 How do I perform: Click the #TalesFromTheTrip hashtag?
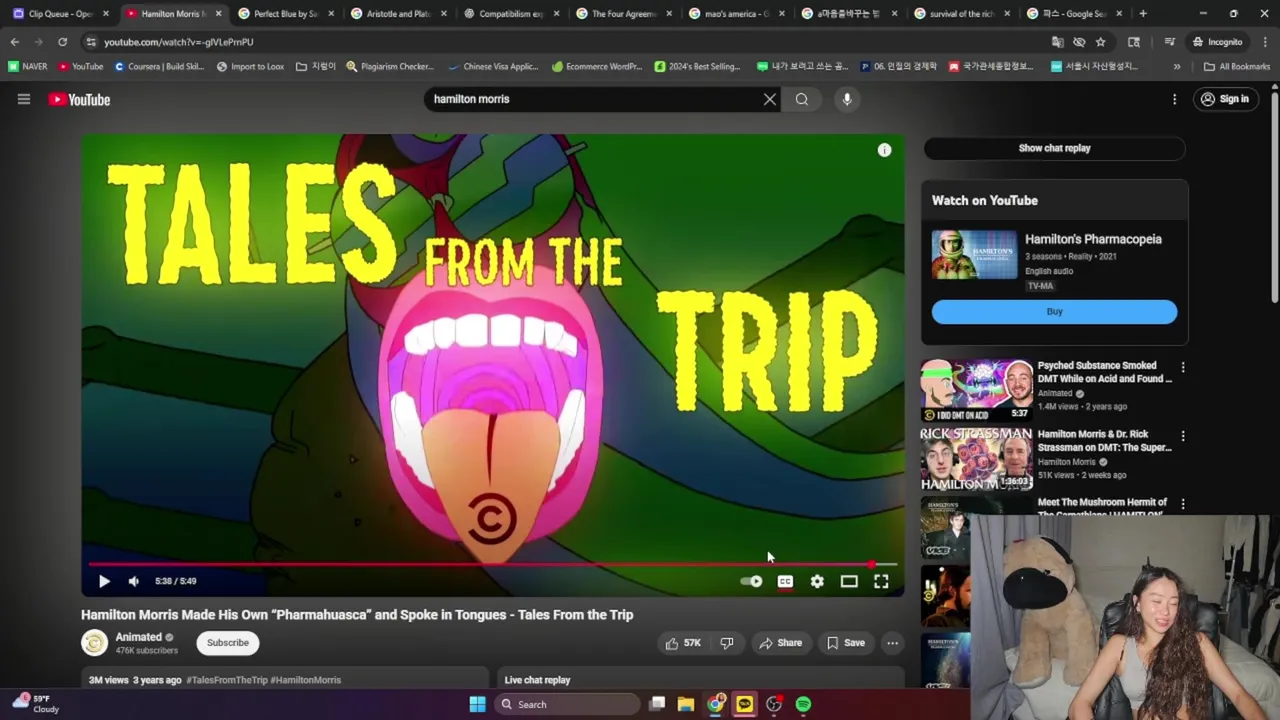click(227, 680)
